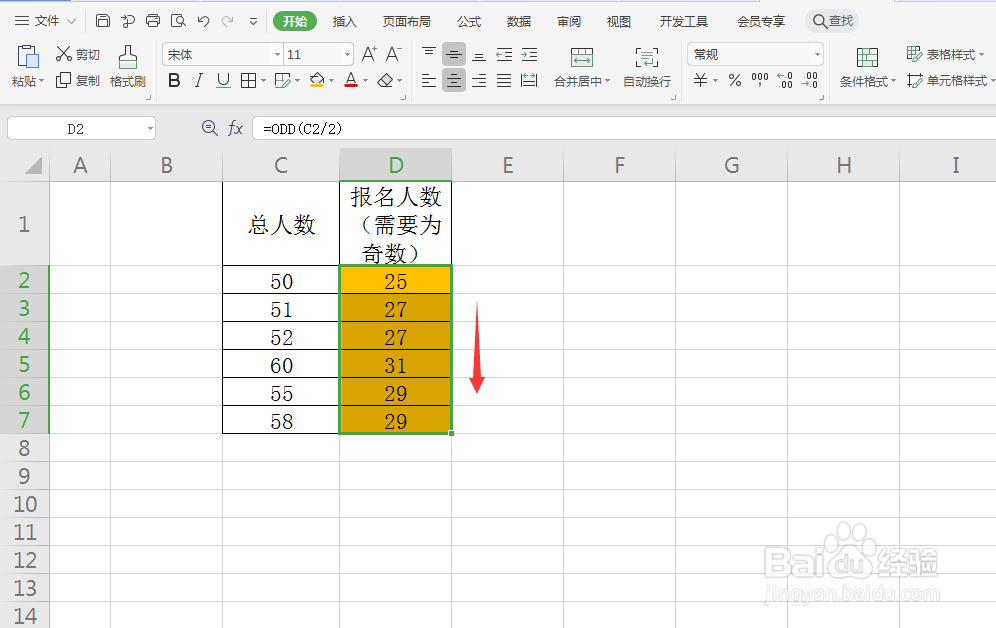Click Decrease Indent icon
This screenshot has width=996, height=628.
(x=504, y=55)
